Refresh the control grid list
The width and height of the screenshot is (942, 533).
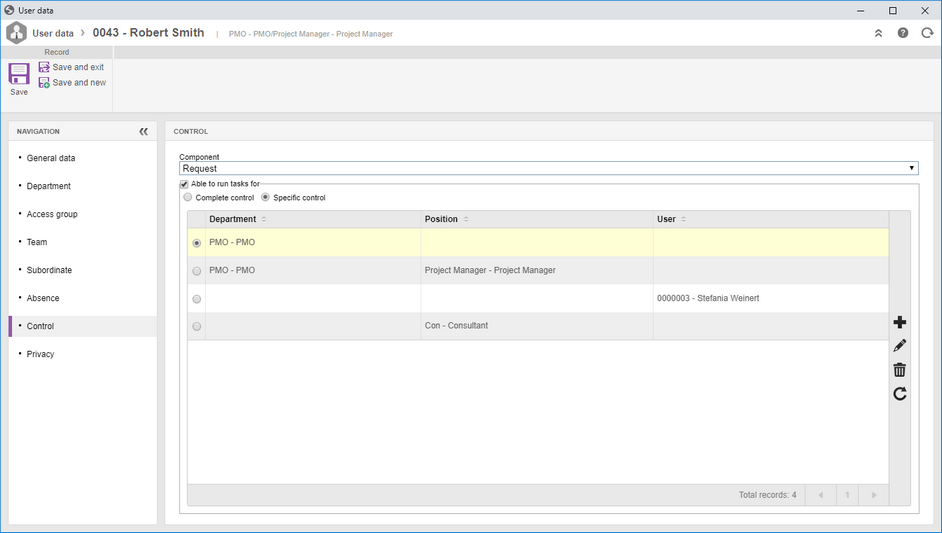pyautogui.click(x=899, y=394)
